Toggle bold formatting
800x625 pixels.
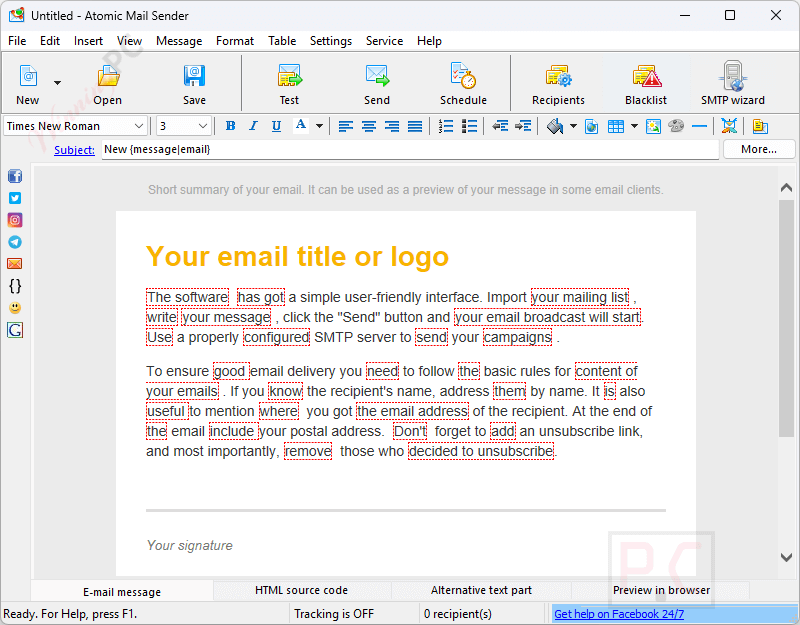click(x=231, y=126)
